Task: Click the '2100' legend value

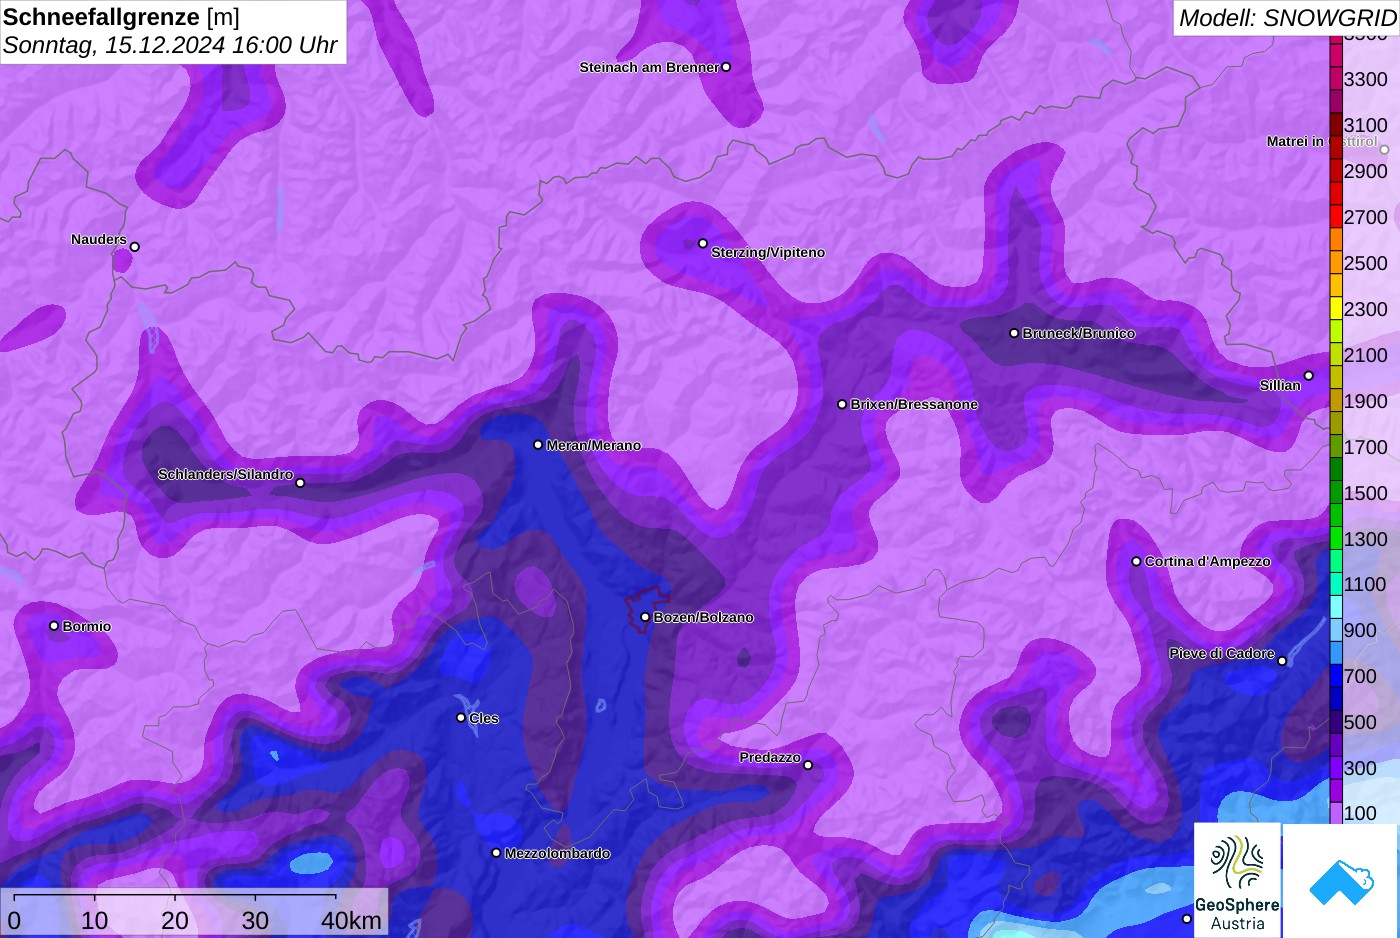Action: tap(1365, 355)
